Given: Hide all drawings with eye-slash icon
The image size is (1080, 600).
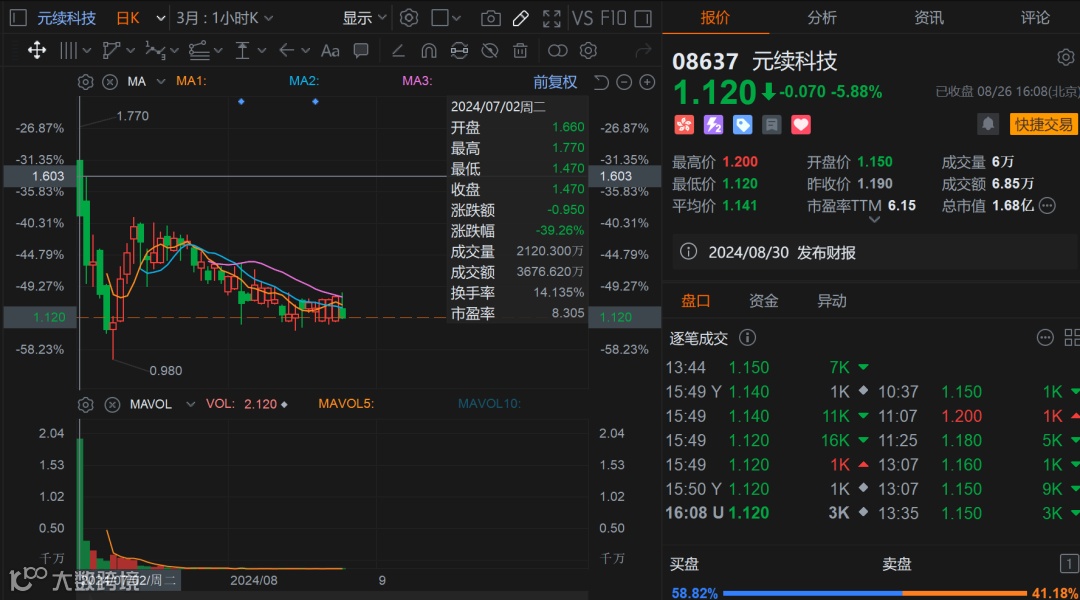Looking at the screenshot, I should pyautogui.click(x=490, y=50).
